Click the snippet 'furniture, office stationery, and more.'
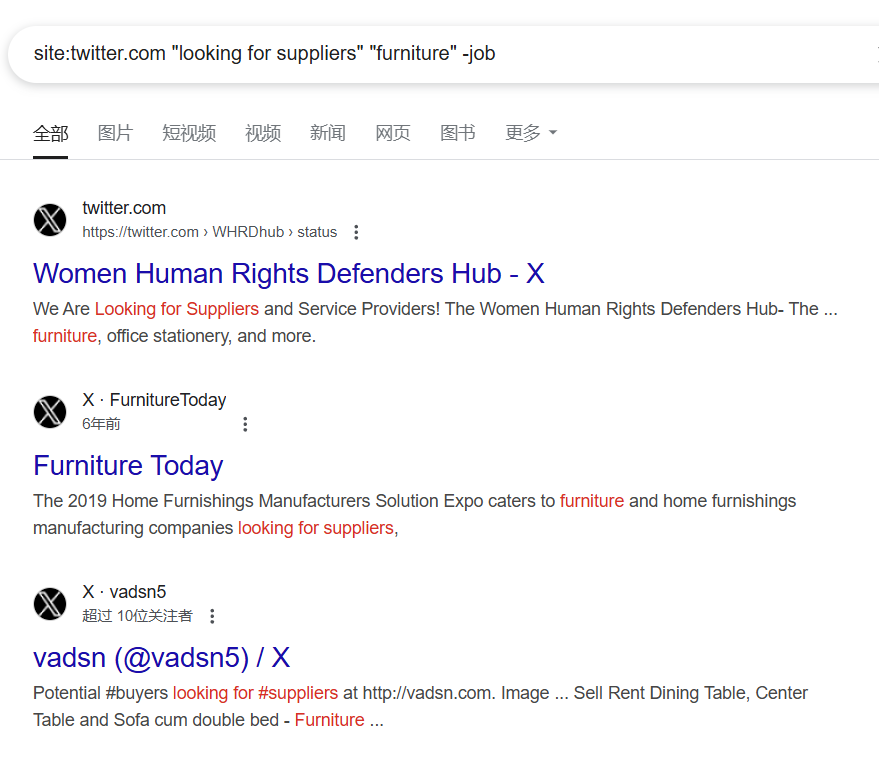The height and width of the screenshot is (777, 879). pyautogui.click(x=174, y=336)
